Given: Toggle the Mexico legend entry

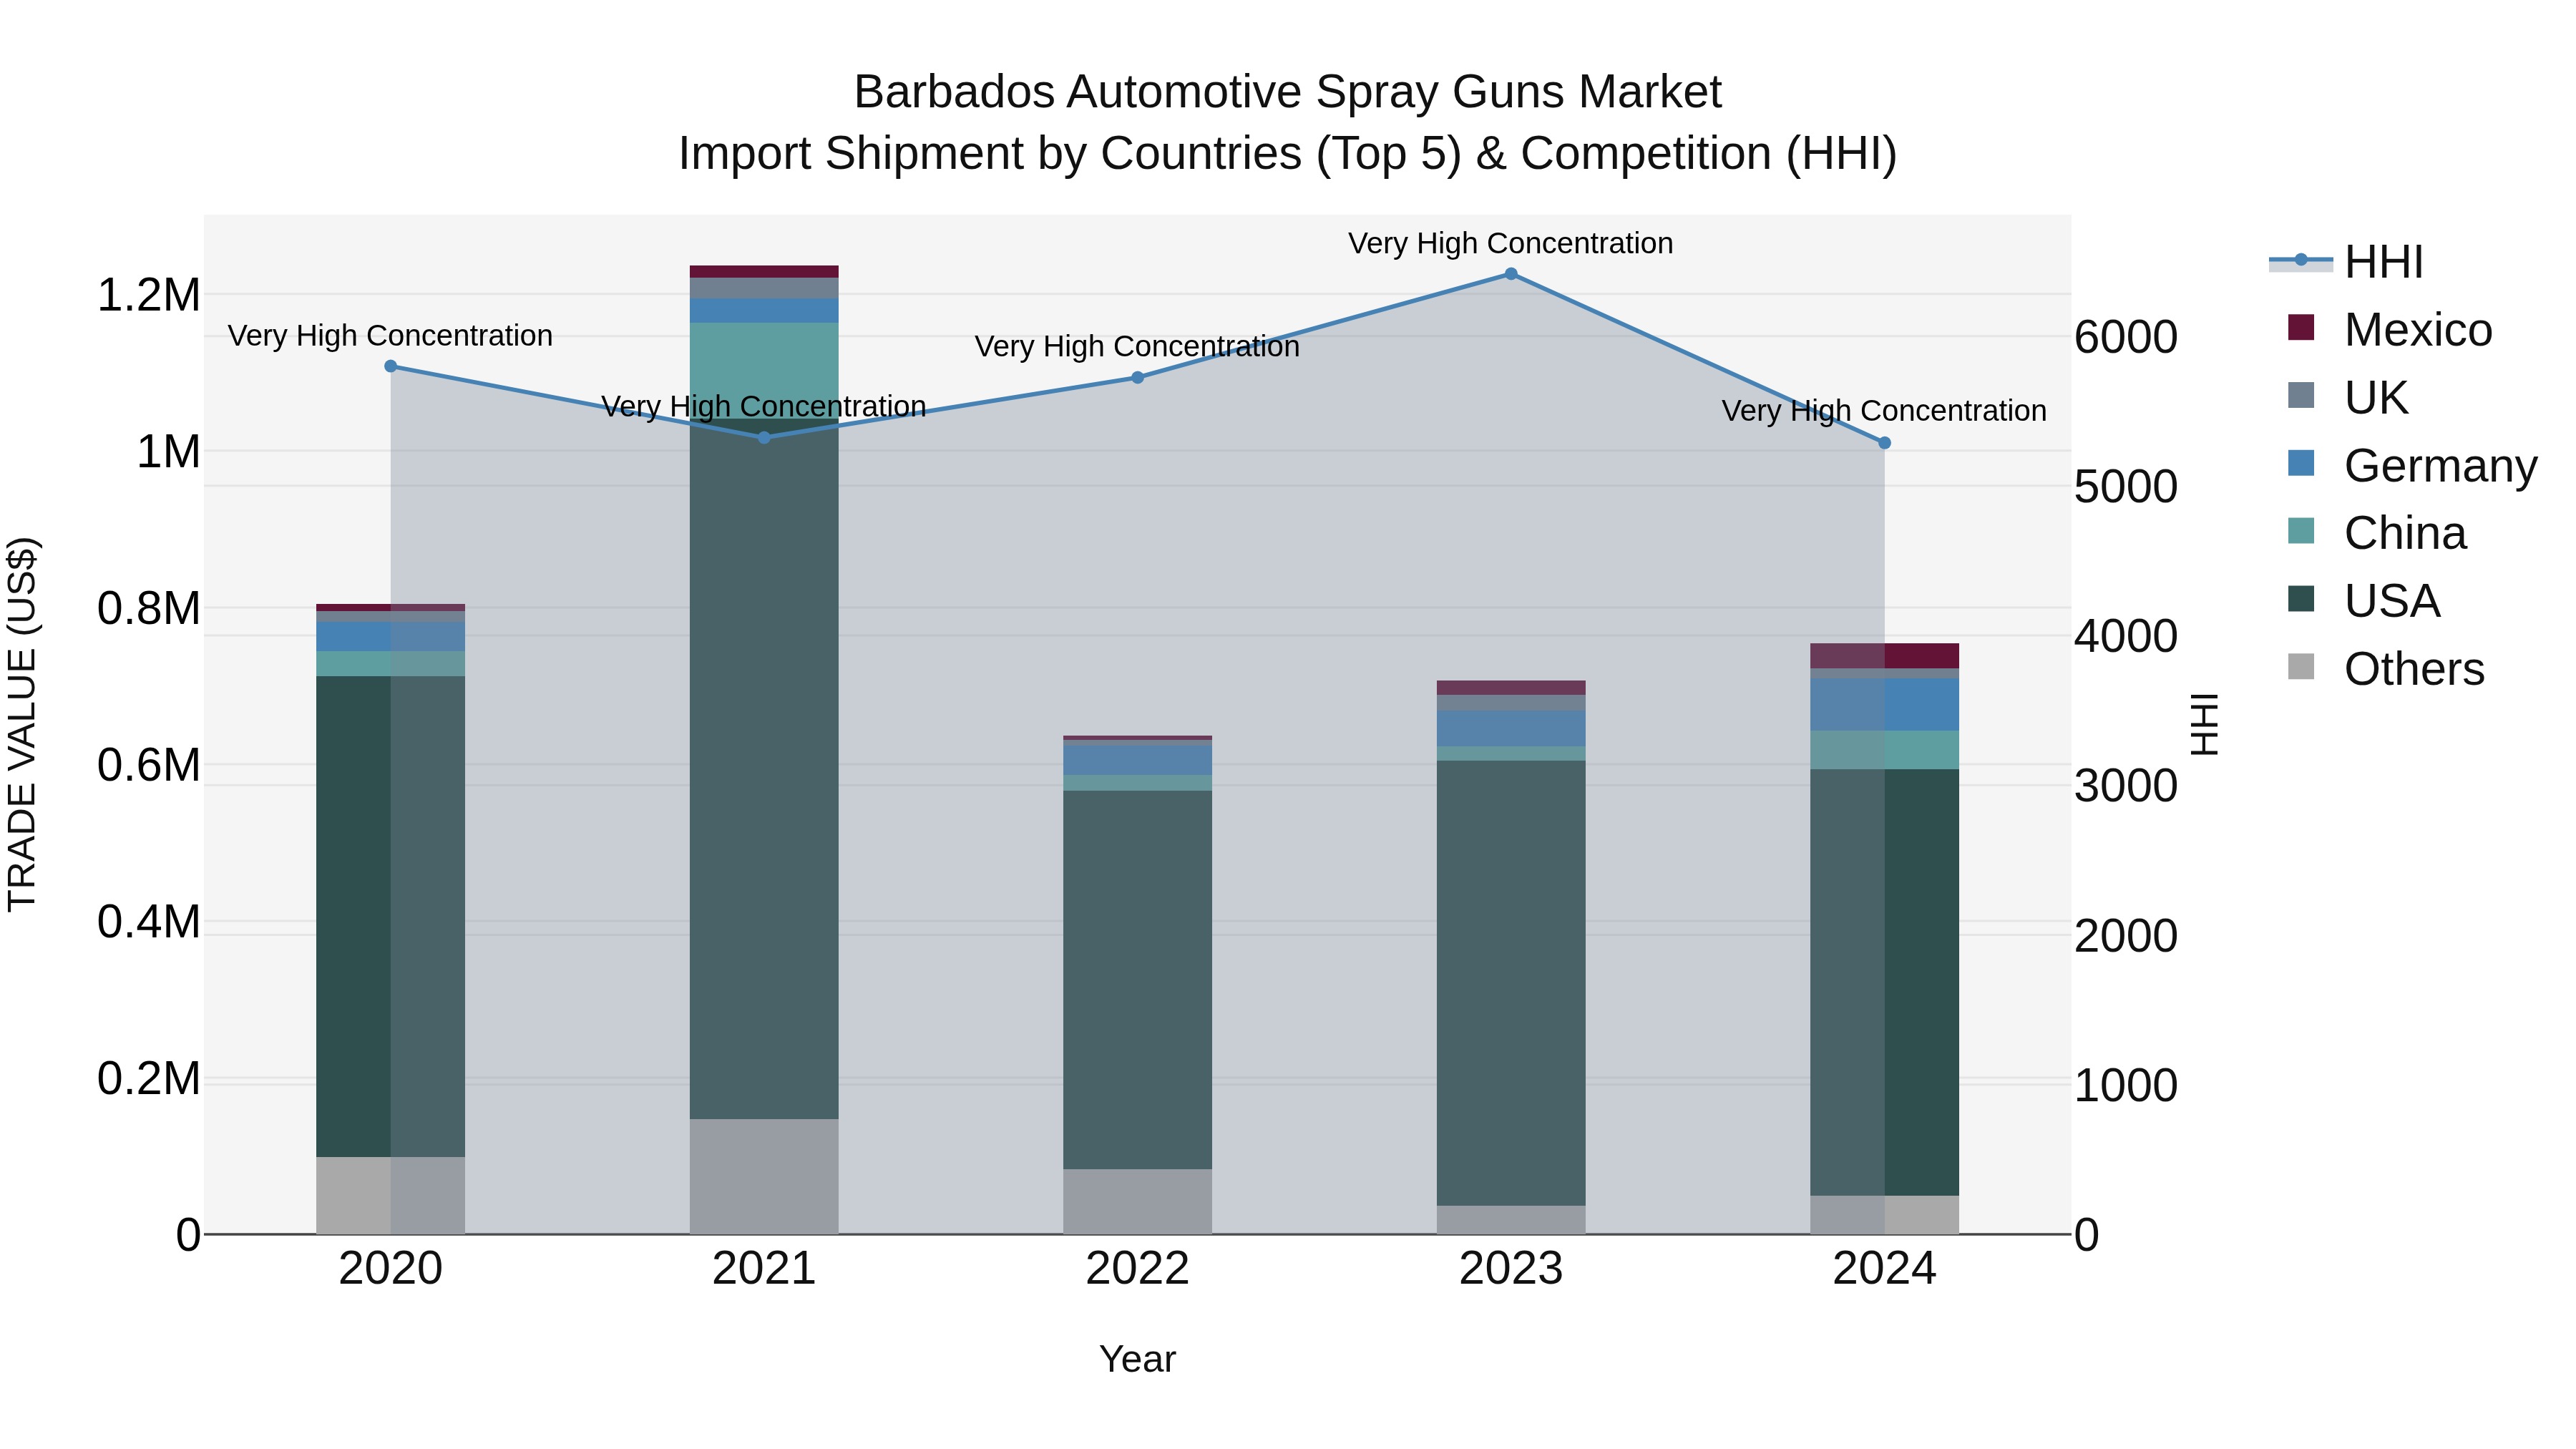Looking at the screenshot, I should [x=2390, y=330].
